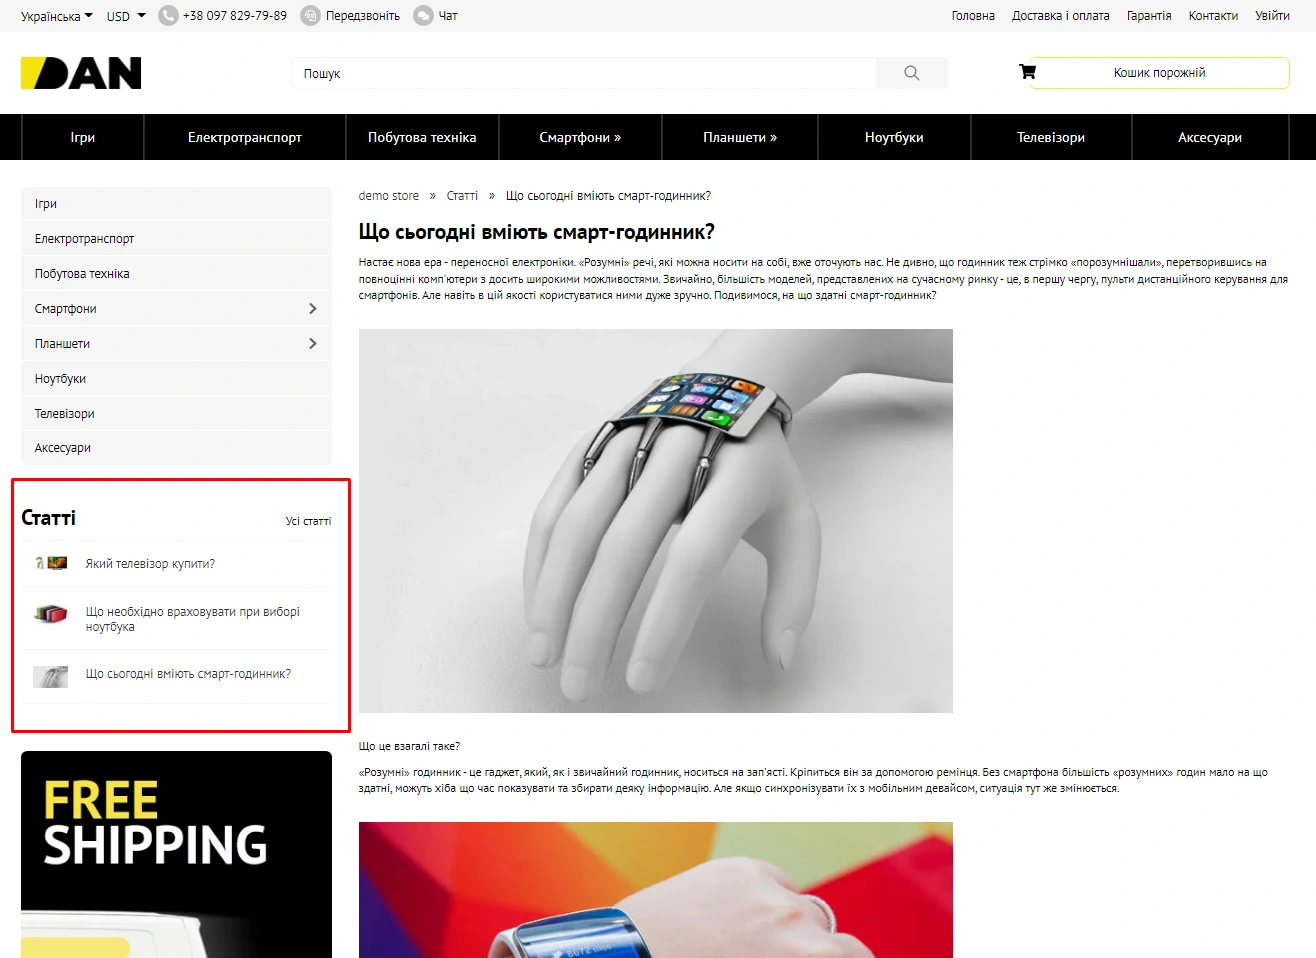Open the Українська language dropdown

pyautogui.click(x=57, y=16)
